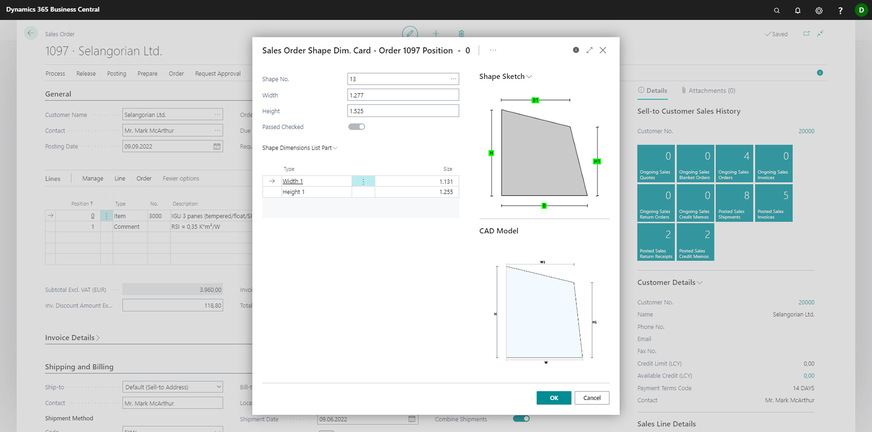
Task: Open settings gear in top bar
Action: pyautogui.click(x=818, y=9)
